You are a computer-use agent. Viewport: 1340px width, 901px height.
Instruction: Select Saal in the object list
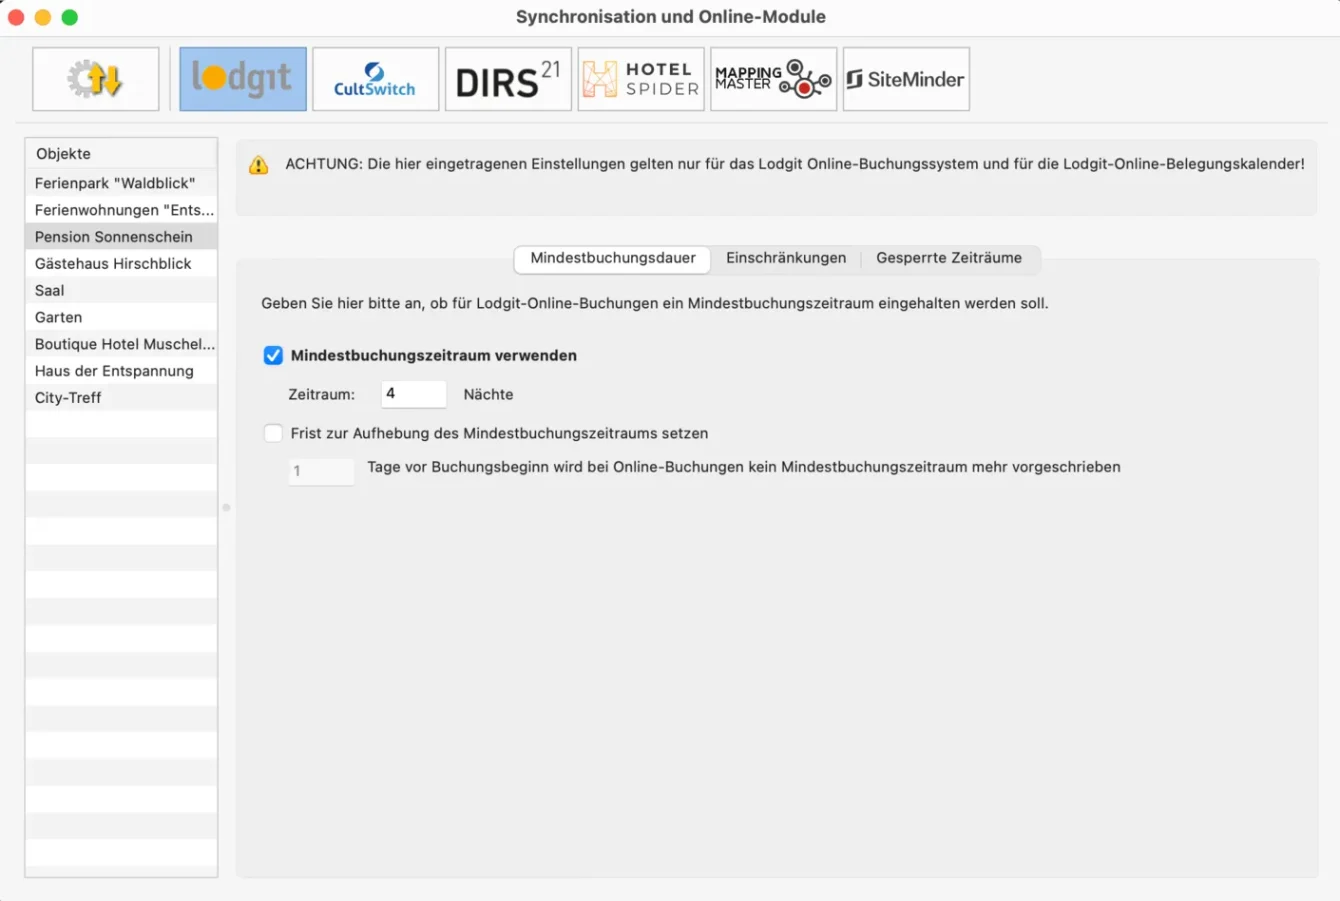coord(121,290)
